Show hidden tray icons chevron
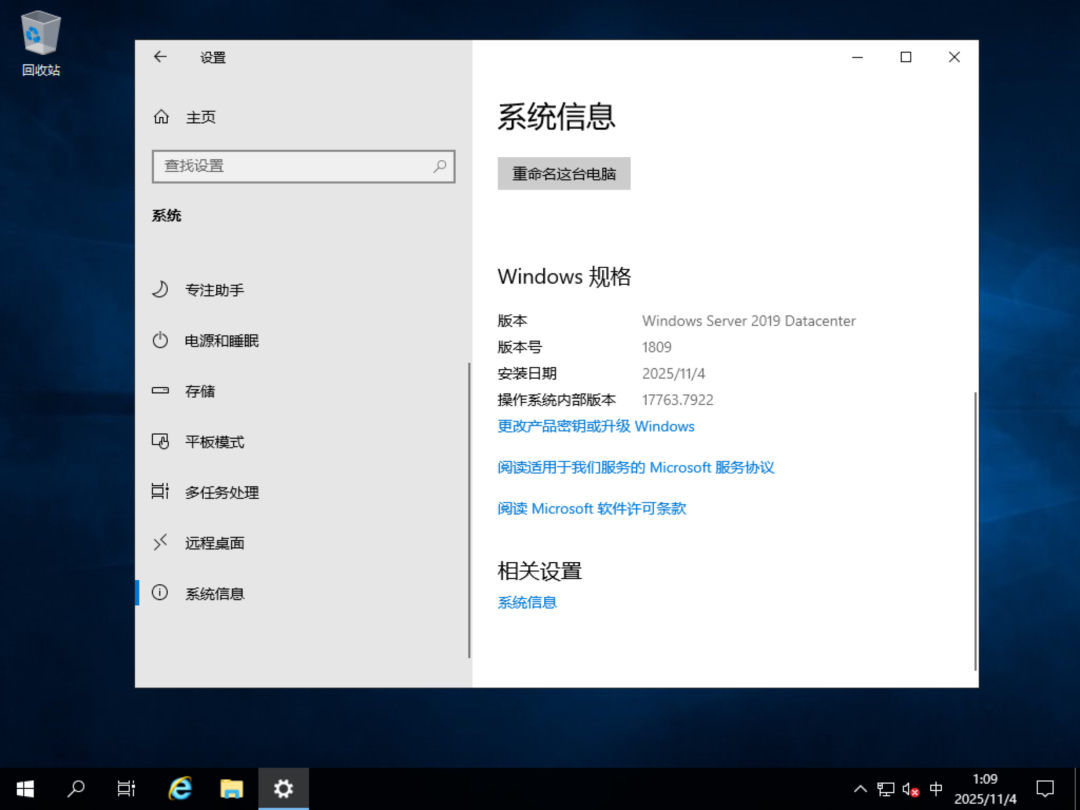 pyautogui.click(x=860, y=789)
